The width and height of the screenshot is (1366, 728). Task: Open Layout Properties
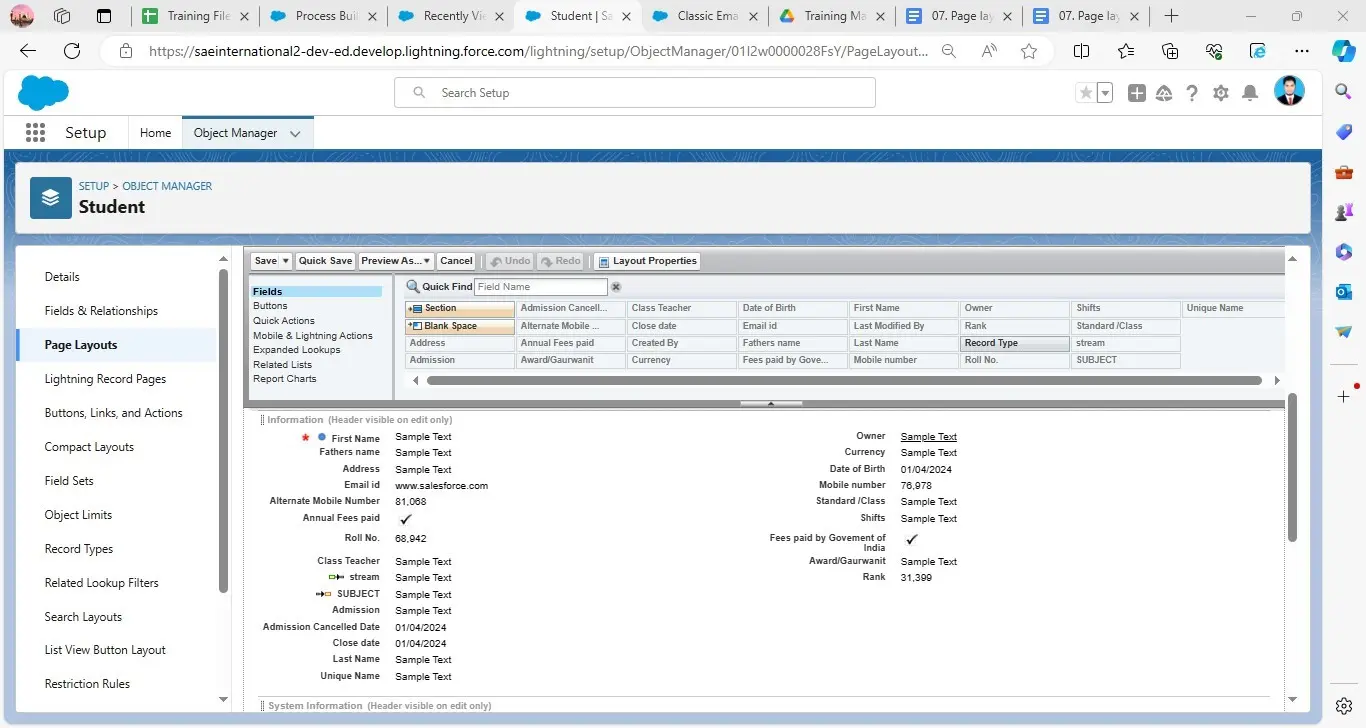[648, 261]
